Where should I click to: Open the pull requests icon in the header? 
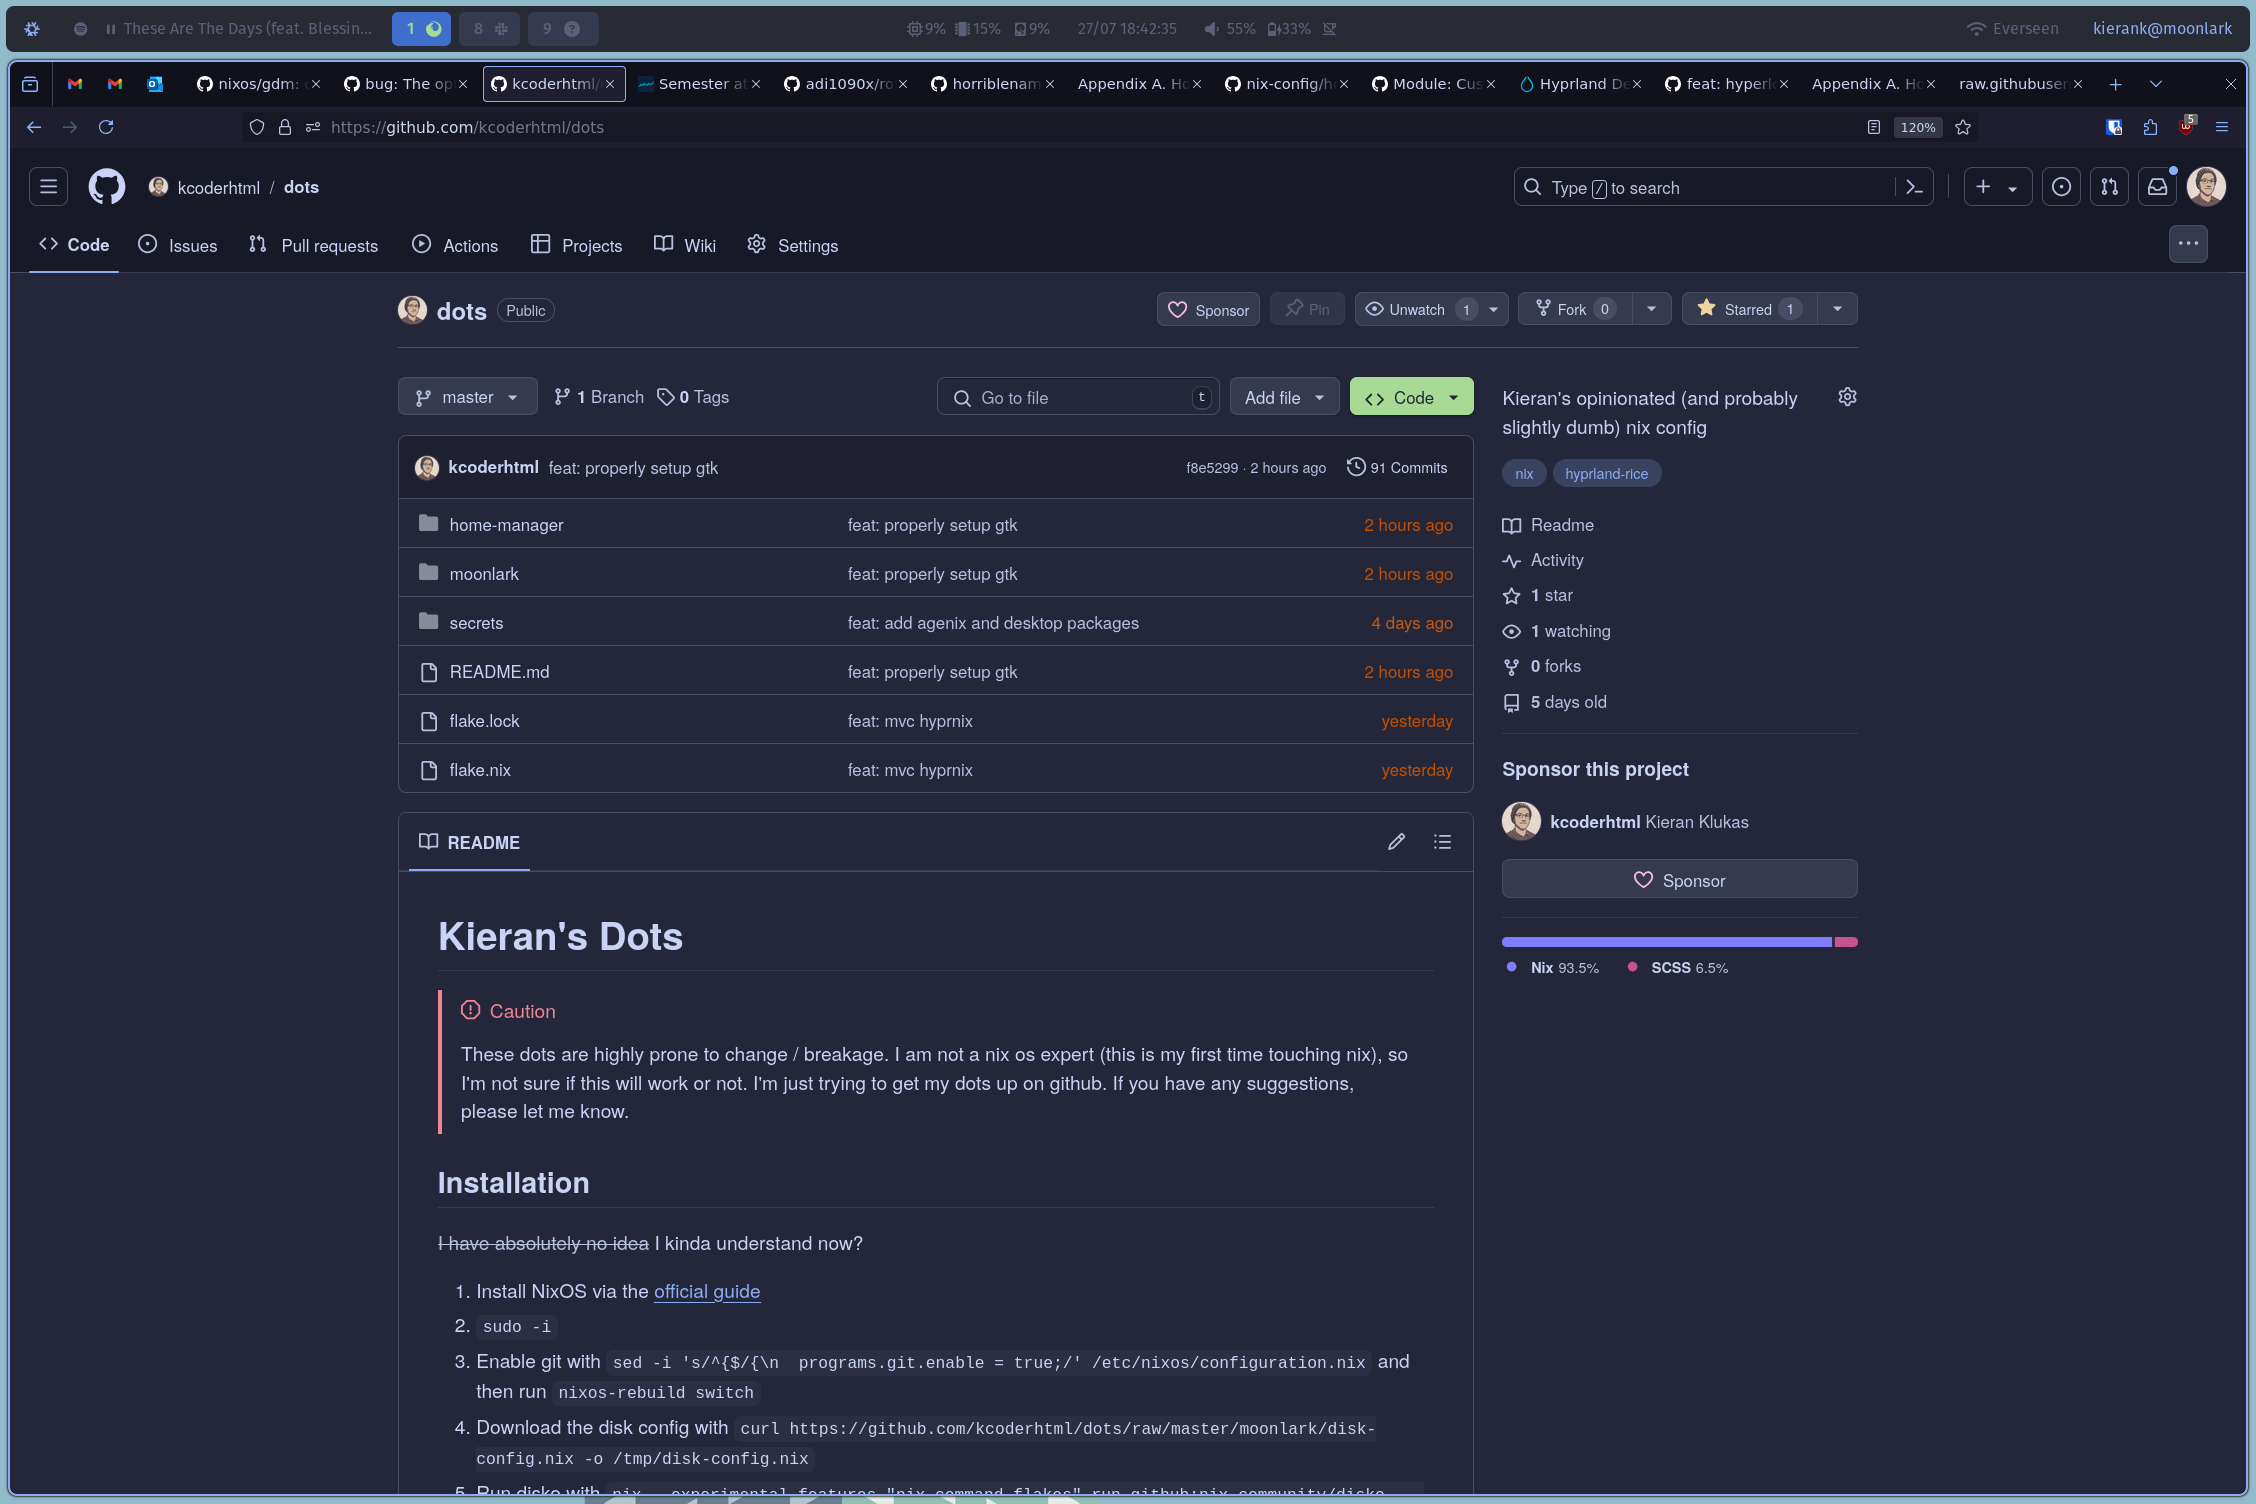click(x=2110, y=186)
